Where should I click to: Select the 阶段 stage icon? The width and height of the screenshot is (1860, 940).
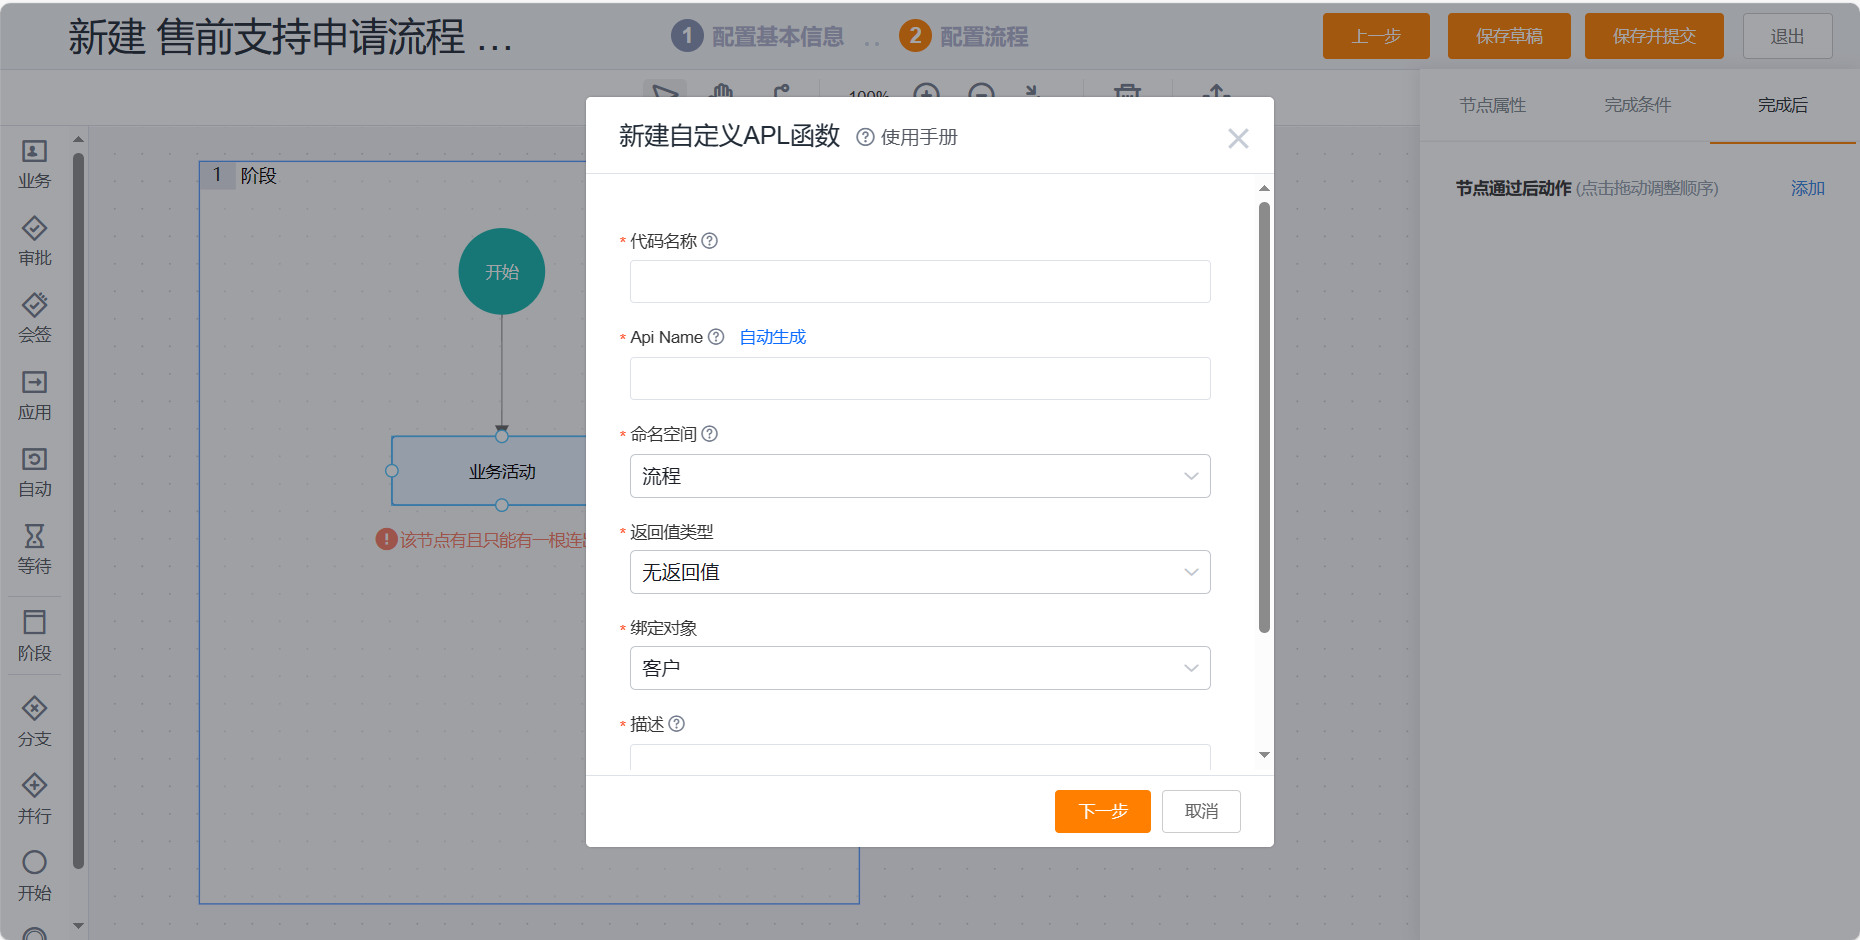(x=34, y=622)
